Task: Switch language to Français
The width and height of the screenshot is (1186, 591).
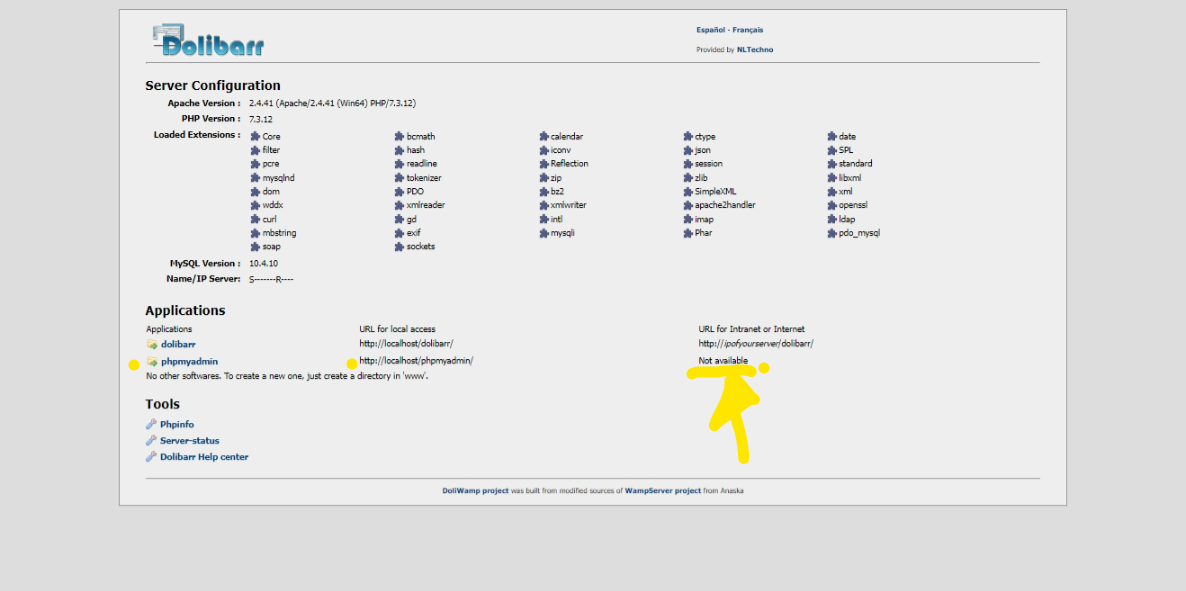Action: (x=747, y=30)
